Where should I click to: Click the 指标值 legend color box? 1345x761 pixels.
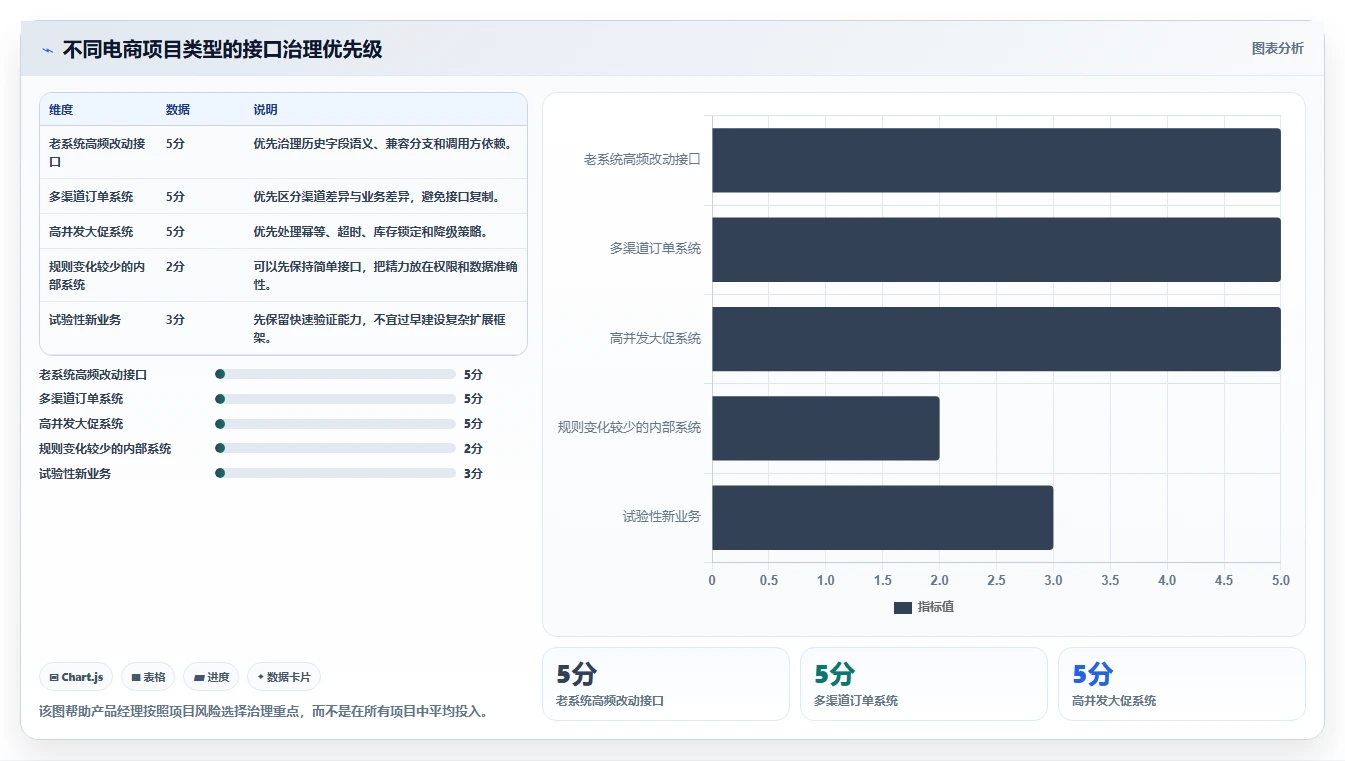(902, 608)
